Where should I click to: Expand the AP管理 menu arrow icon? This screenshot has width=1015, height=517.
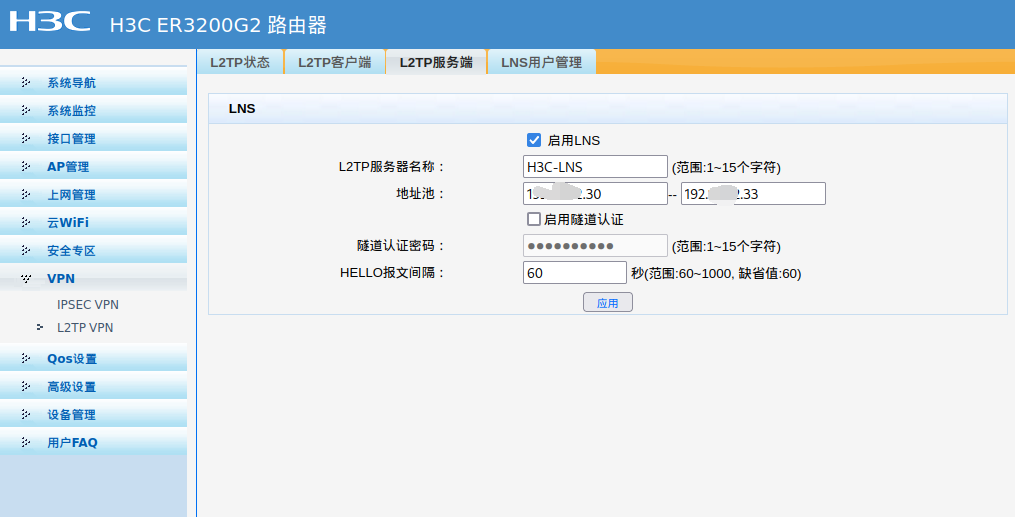coord(26,166)
